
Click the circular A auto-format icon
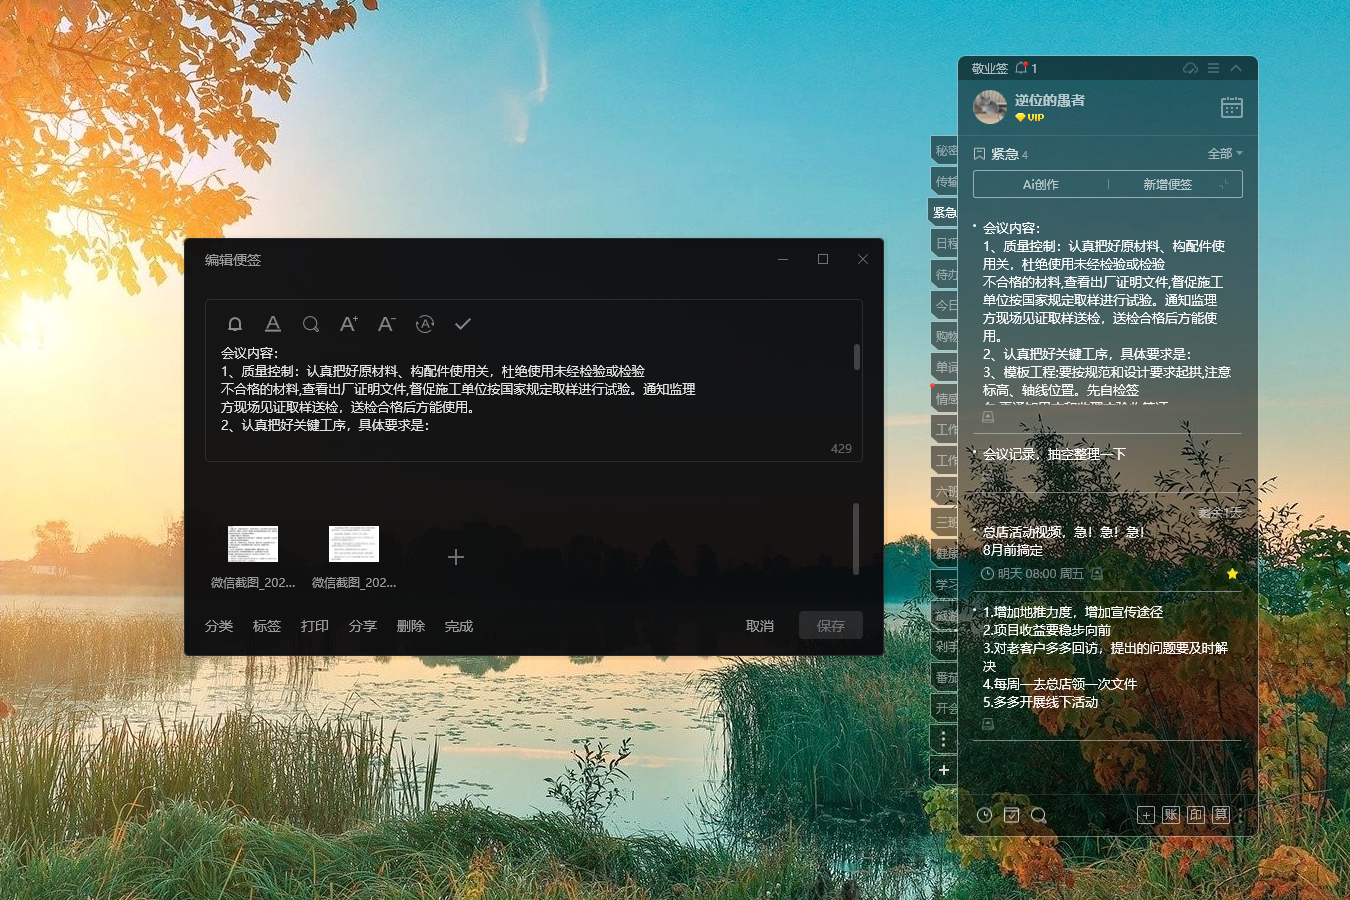pos(425,324)
